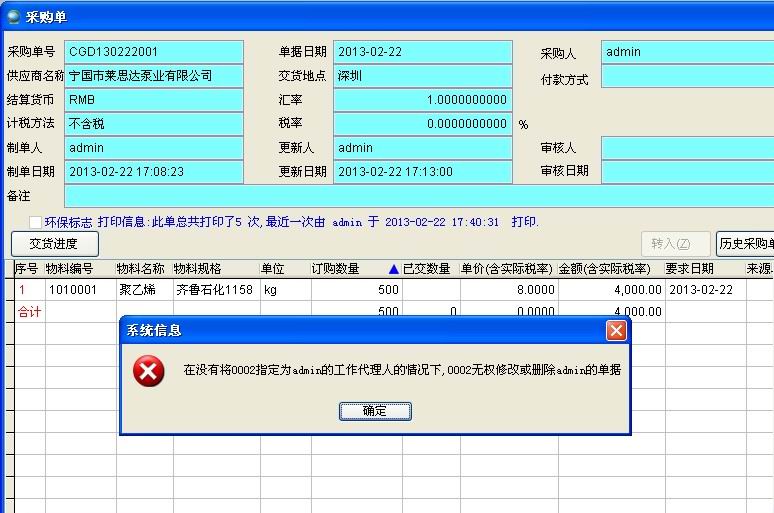
Task: Click the 供应商名称 input field
Action: pos(154,76)
